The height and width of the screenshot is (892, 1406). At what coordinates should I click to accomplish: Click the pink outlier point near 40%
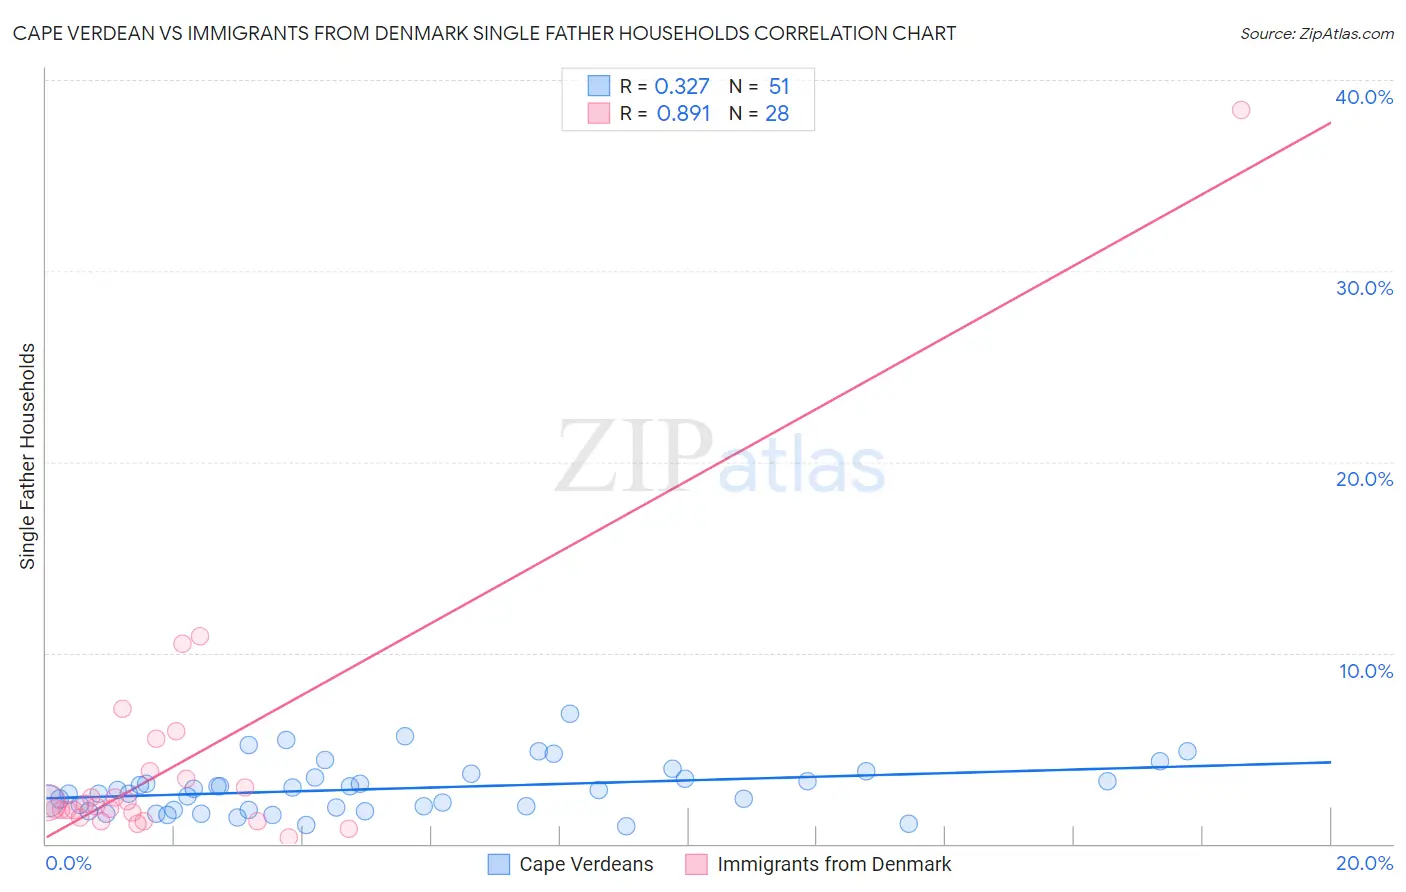coord(1241,110)
